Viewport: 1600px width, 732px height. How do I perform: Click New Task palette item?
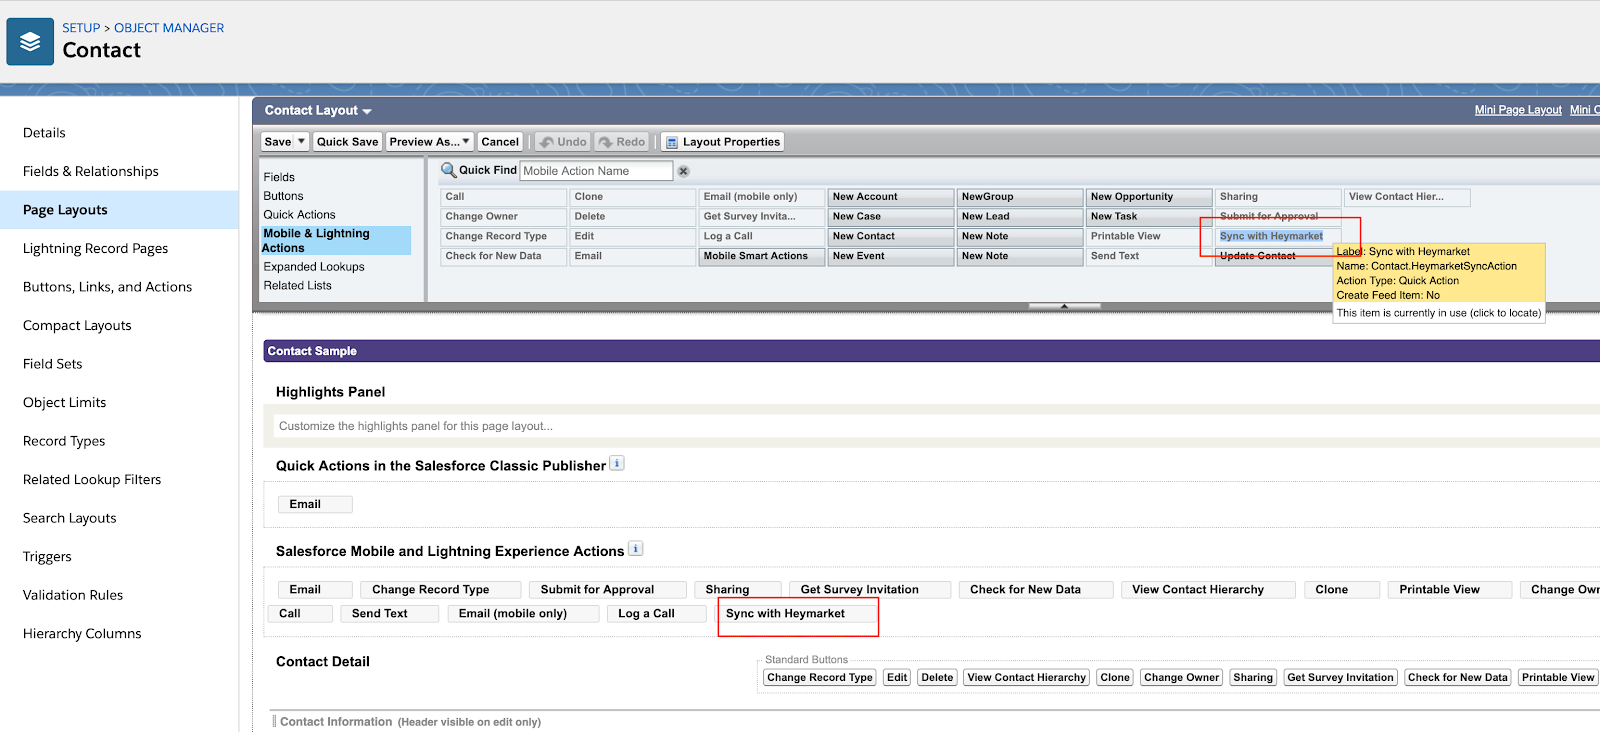tap(1148, 216)
